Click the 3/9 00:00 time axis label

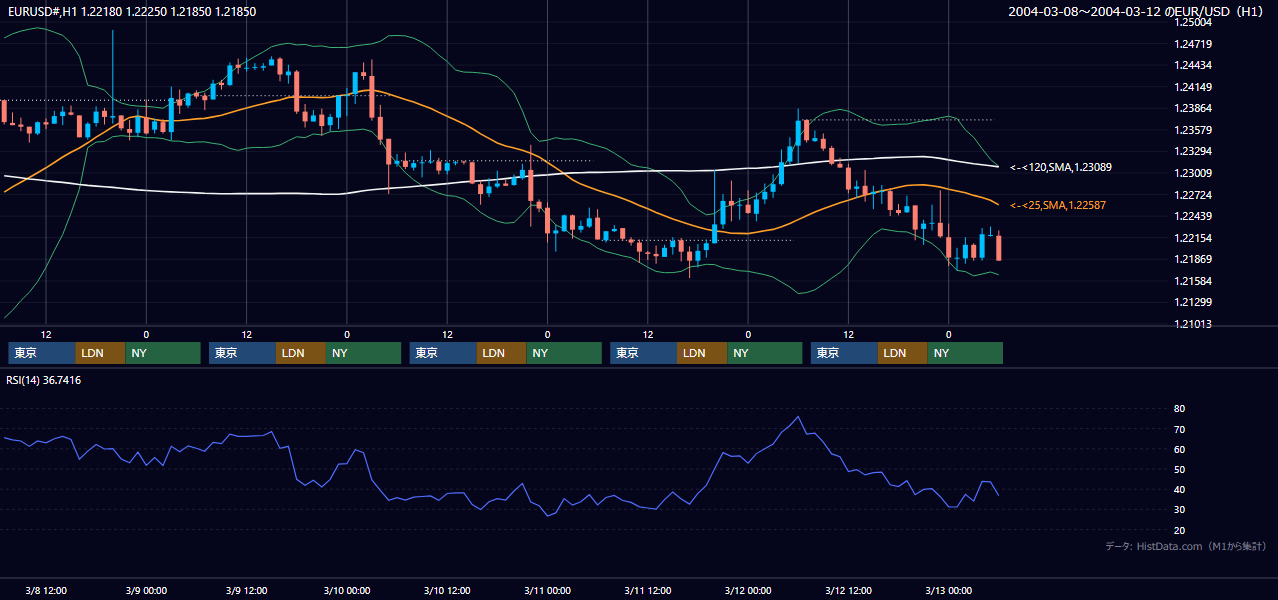[x=146, y=590]
